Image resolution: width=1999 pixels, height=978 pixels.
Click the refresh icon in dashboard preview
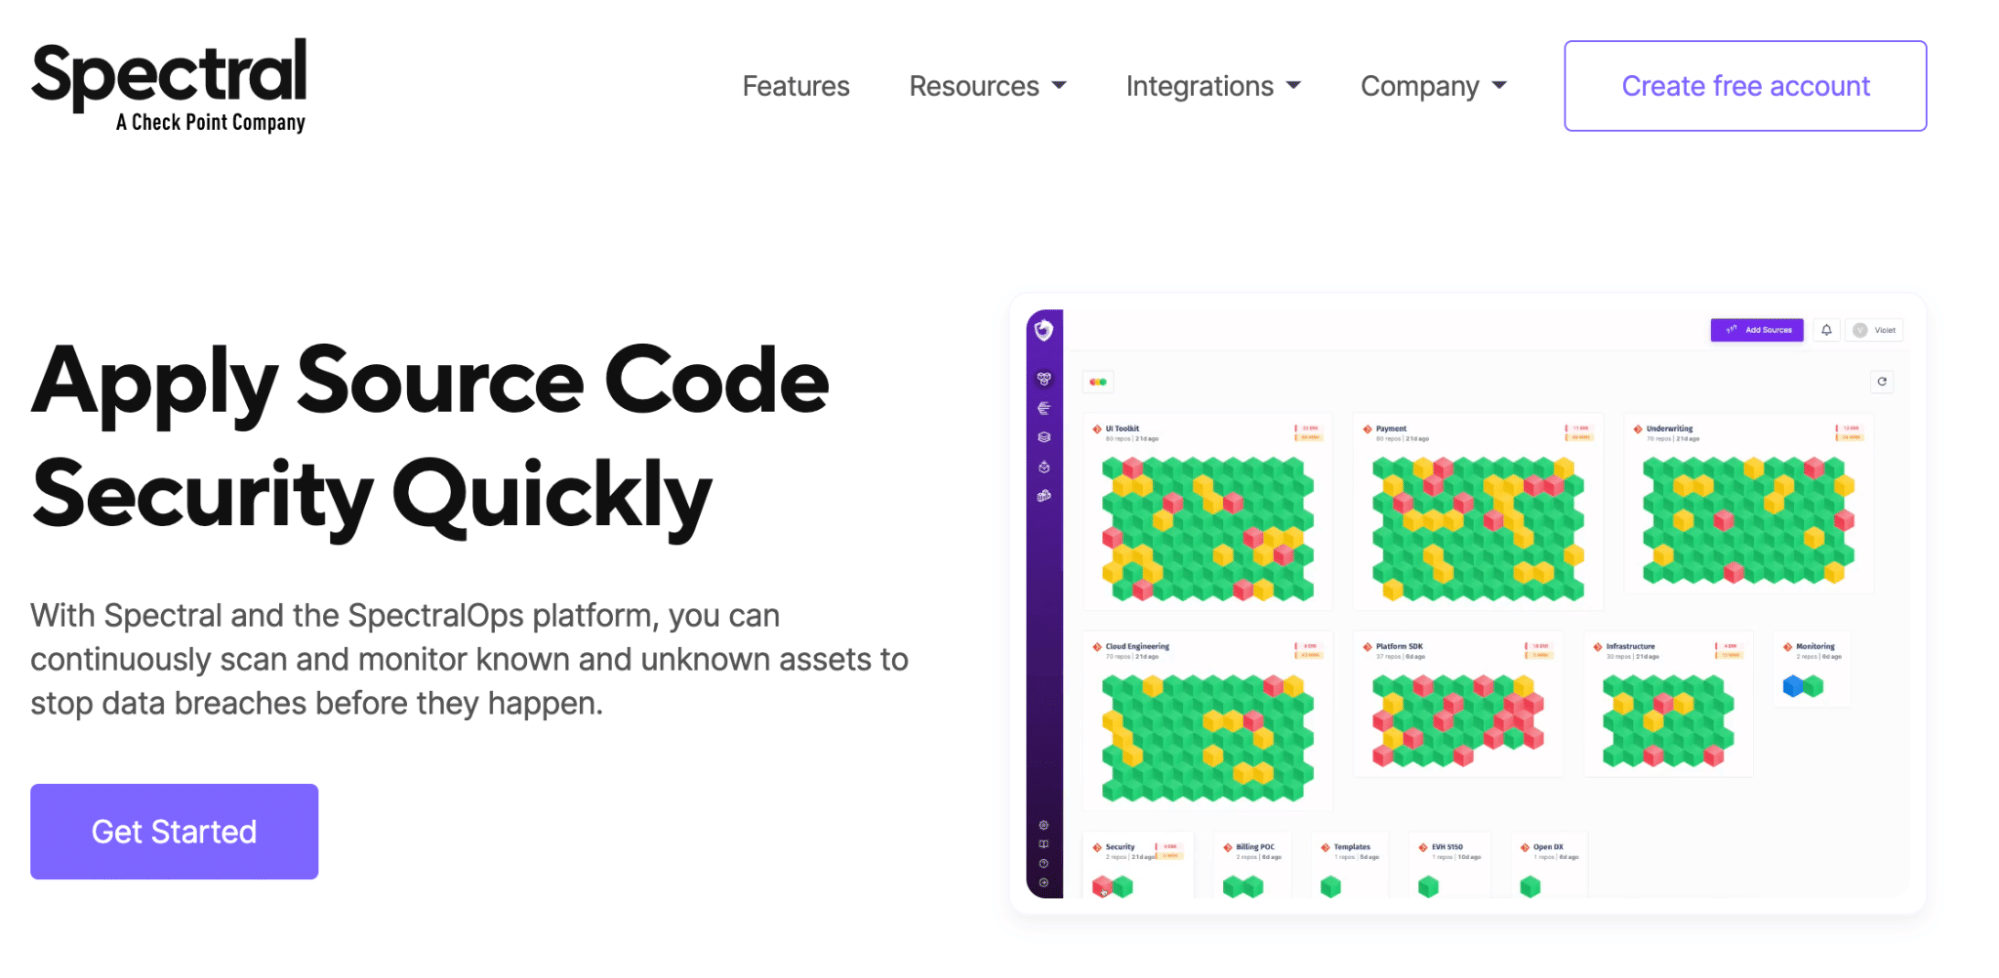pyautogui.click(x=1882, y=382)
